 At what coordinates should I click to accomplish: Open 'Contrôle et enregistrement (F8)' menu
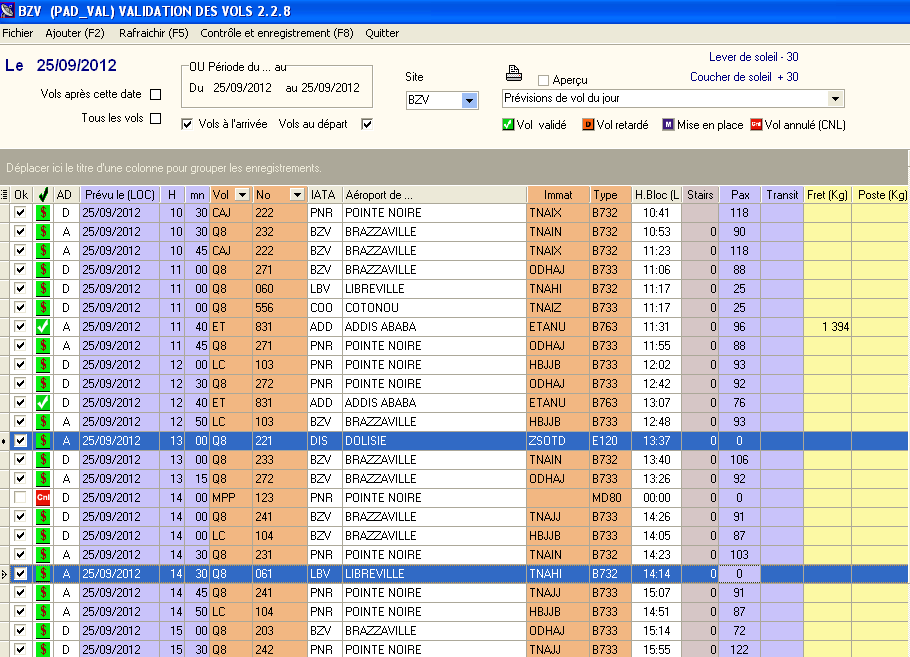pos(277,33)
